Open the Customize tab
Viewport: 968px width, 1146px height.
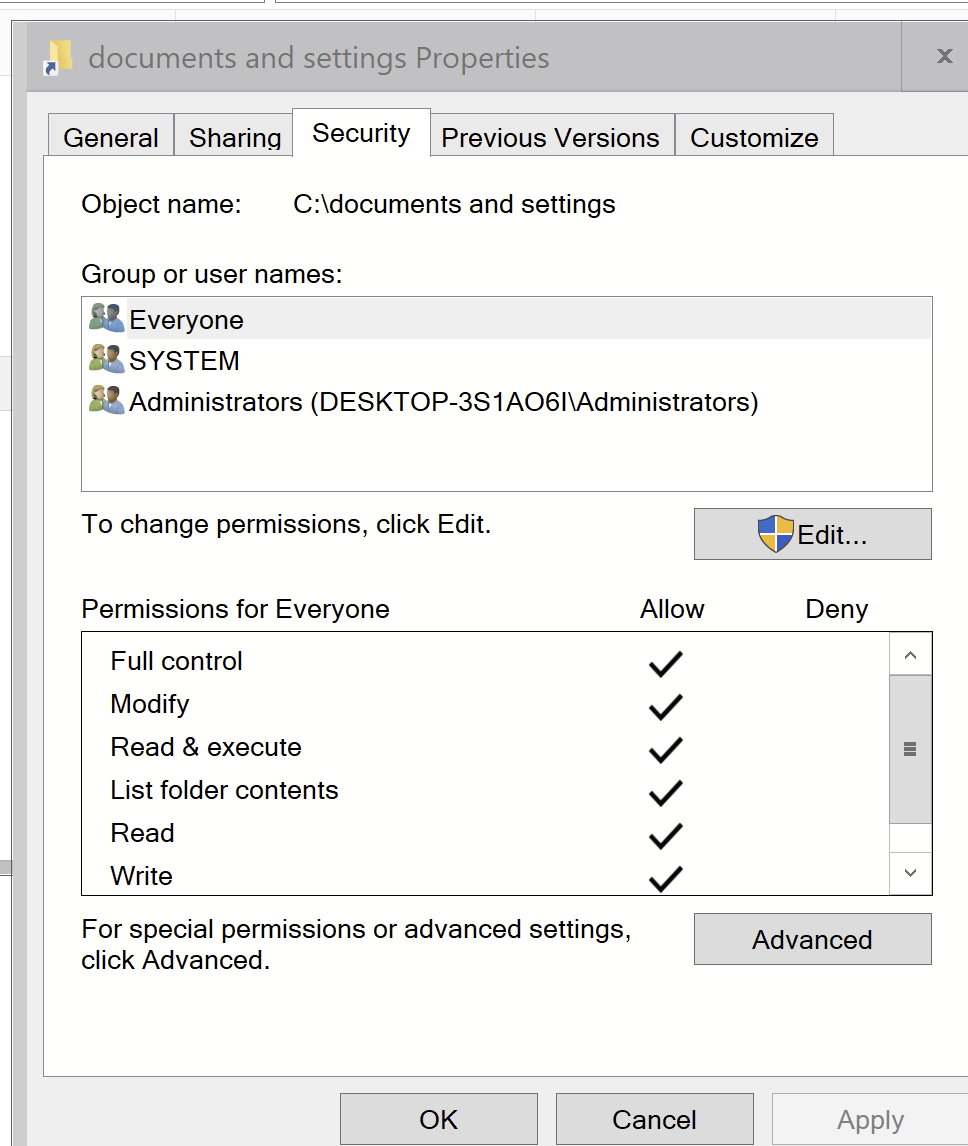(754, 137)
